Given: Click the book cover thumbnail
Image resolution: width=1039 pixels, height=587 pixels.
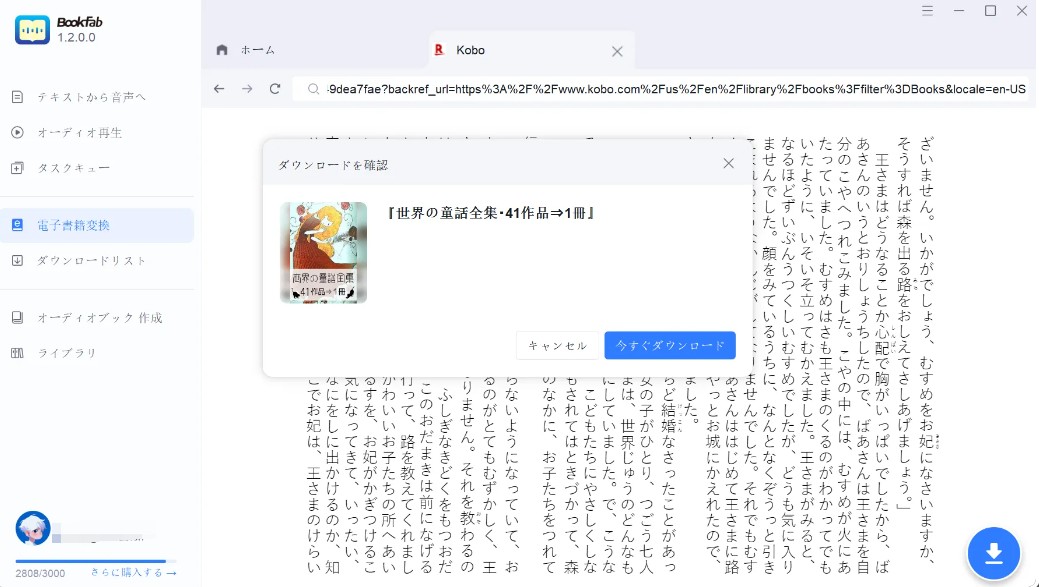Looking at the screenshot, I should 323,252.
